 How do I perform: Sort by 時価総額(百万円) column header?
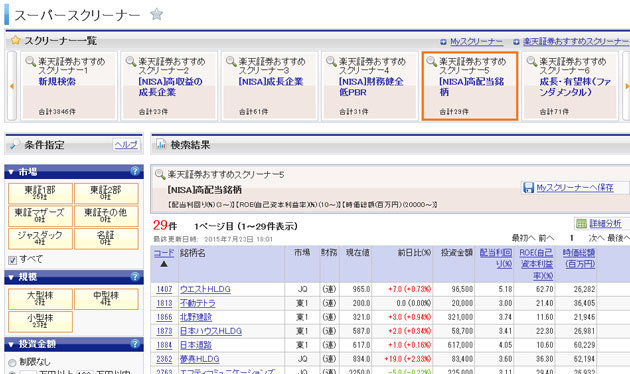[x=579, y=258]
